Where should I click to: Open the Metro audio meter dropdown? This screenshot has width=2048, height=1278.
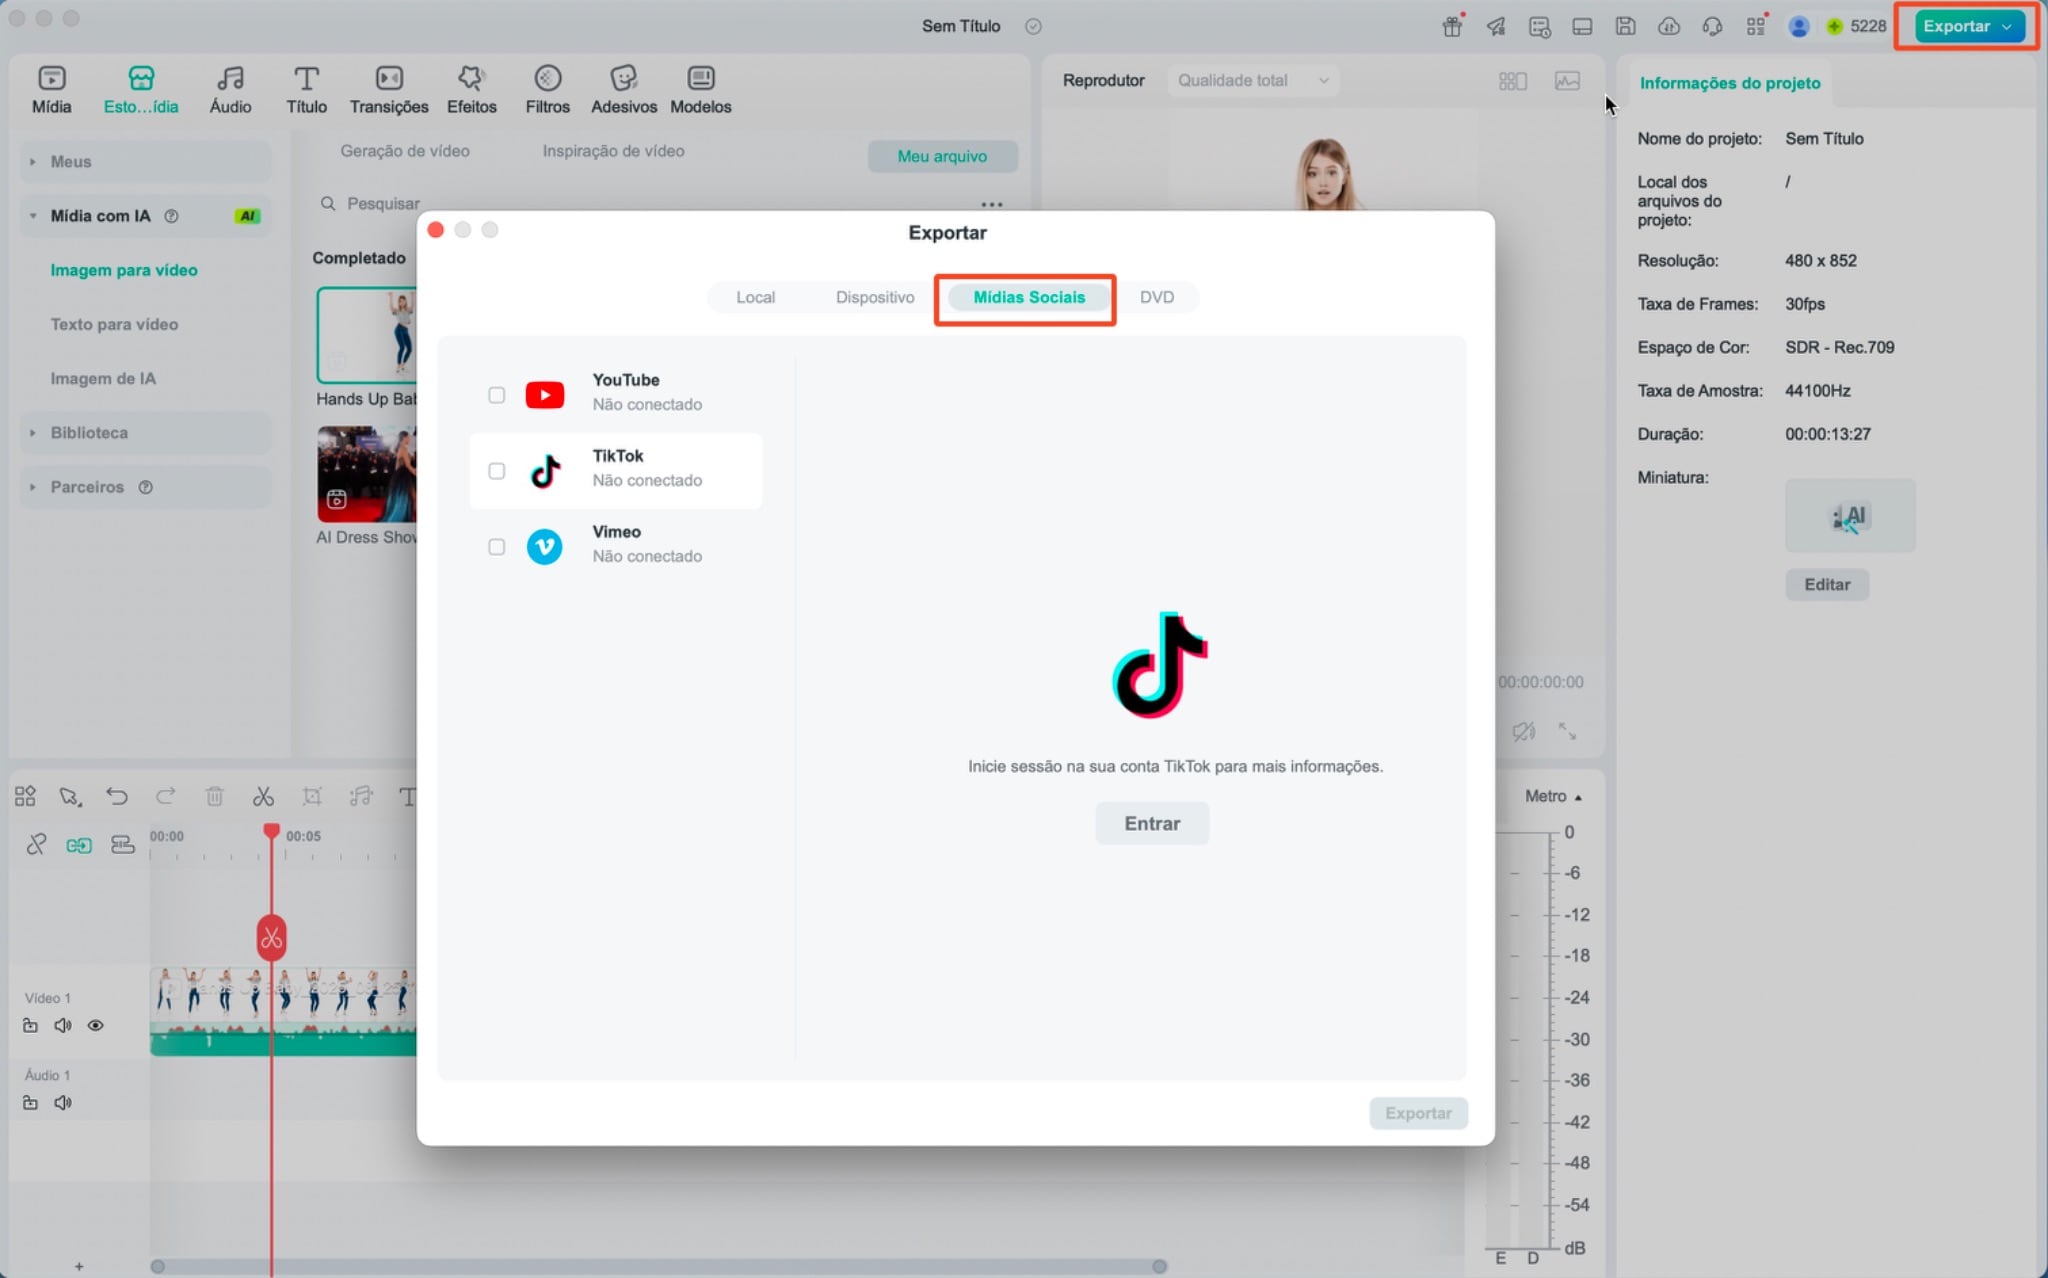coord(1553,796)
